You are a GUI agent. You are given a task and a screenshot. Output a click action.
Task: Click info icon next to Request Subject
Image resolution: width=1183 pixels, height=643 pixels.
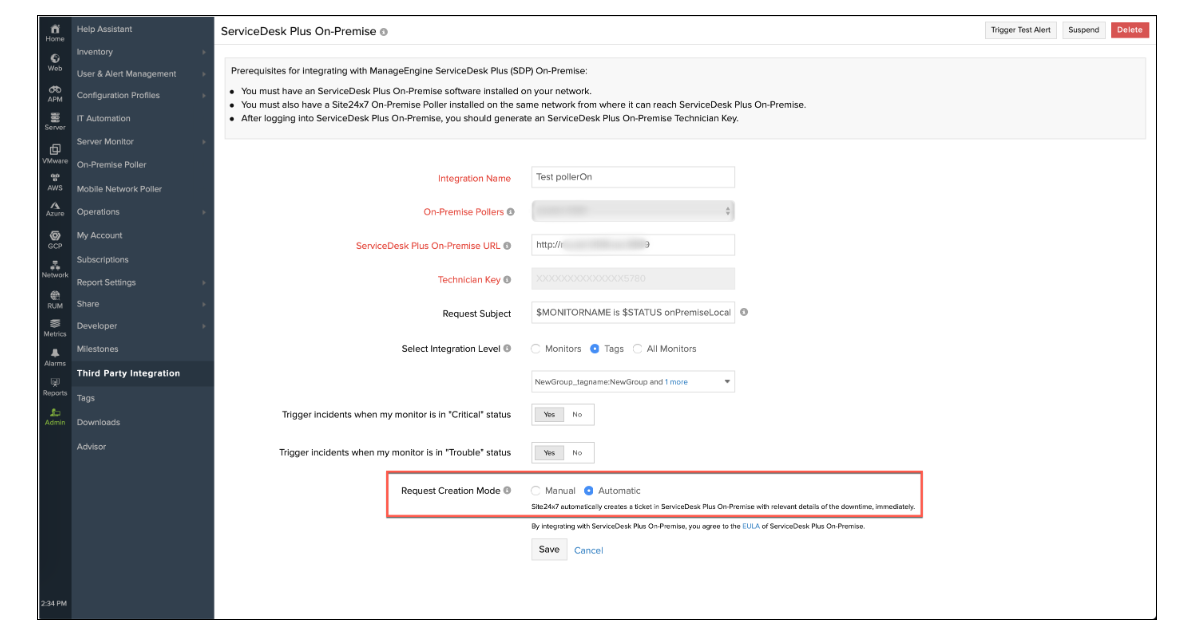pyautogui.click(x=744, y=313)
